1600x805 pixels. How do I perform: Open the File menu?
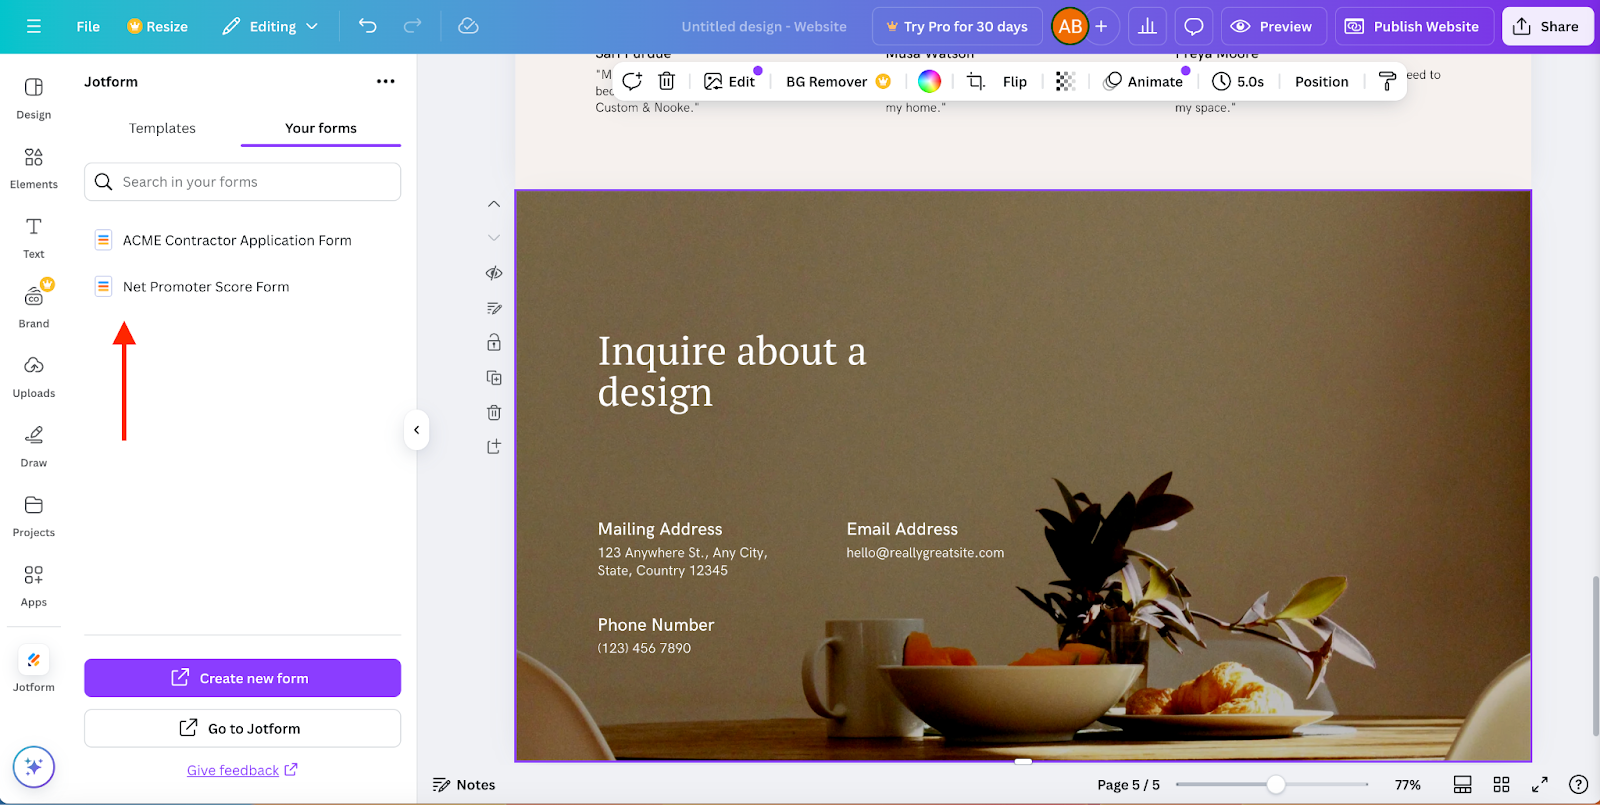[x=88, y=27]
